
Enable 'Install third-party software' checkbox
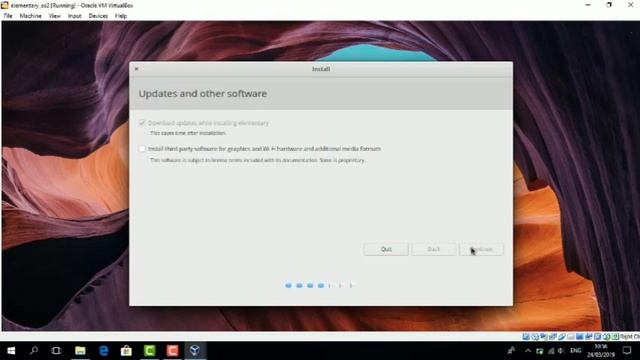coord(142,149)
